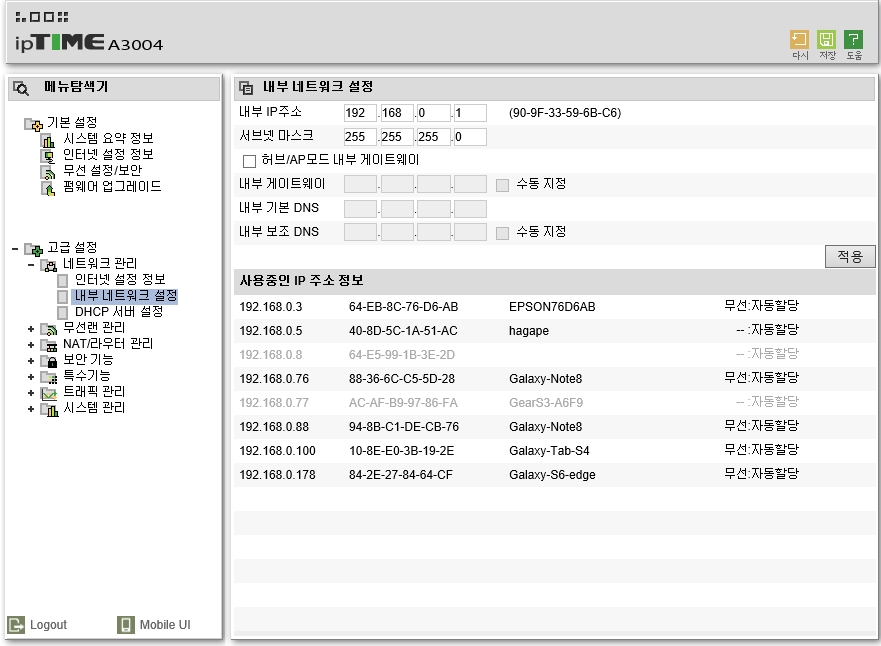Click the Mobile UI phone icon
The image size is (881, 646).
126,625
